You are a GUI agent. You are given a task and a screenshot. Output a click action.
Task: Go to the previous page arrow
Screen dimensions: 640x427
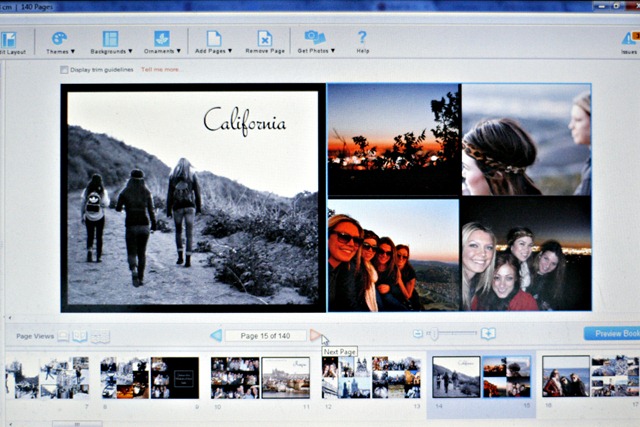pyautogui.click(x=216, y=335)
